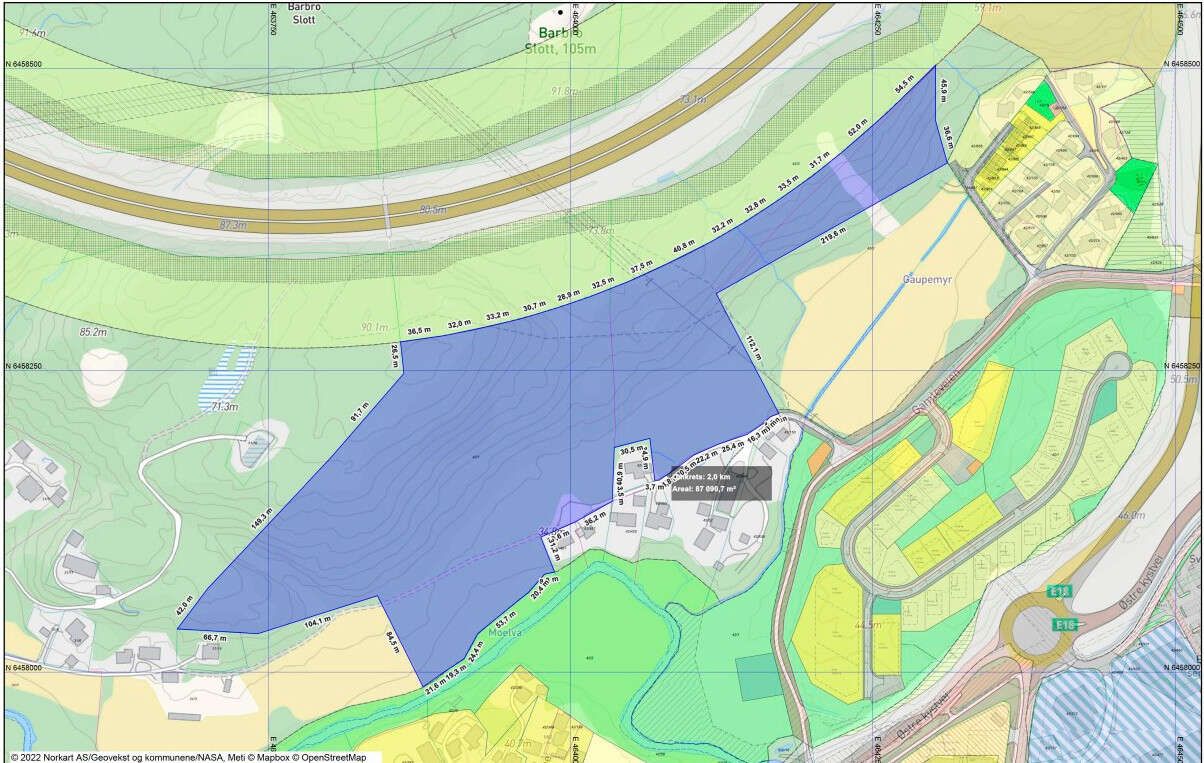Click the lower E18 road shield
The height and width of the screenshot is (763, 1204).
click(1066, 625)
